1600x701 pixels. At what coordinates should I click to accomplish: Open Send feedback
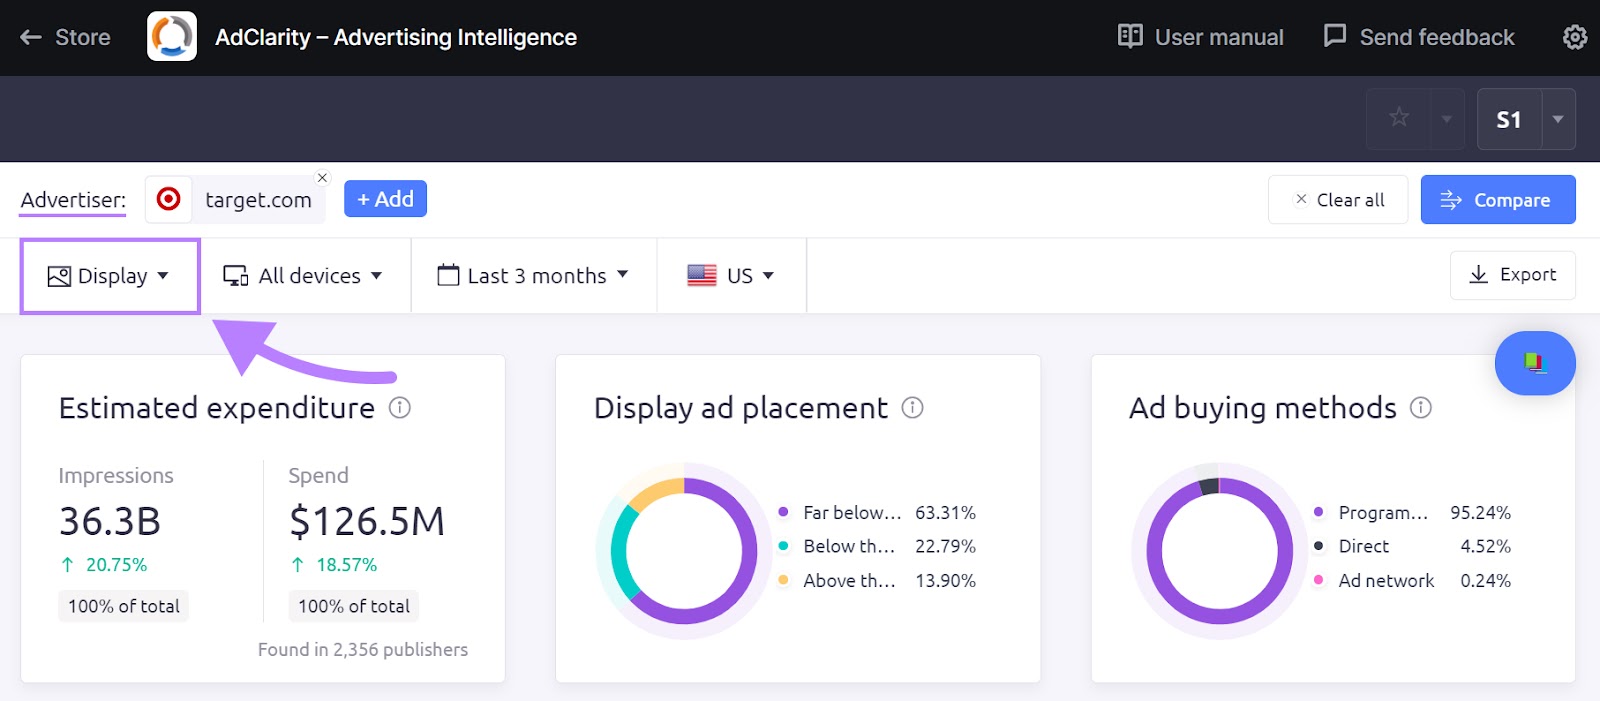pos(1419,37)
